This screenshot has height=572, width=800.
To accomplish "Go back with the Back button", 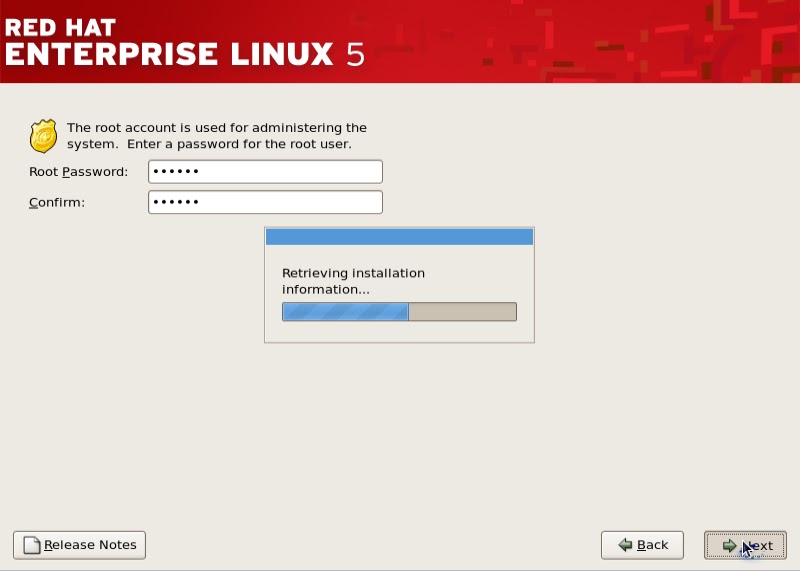I will 642,545.
